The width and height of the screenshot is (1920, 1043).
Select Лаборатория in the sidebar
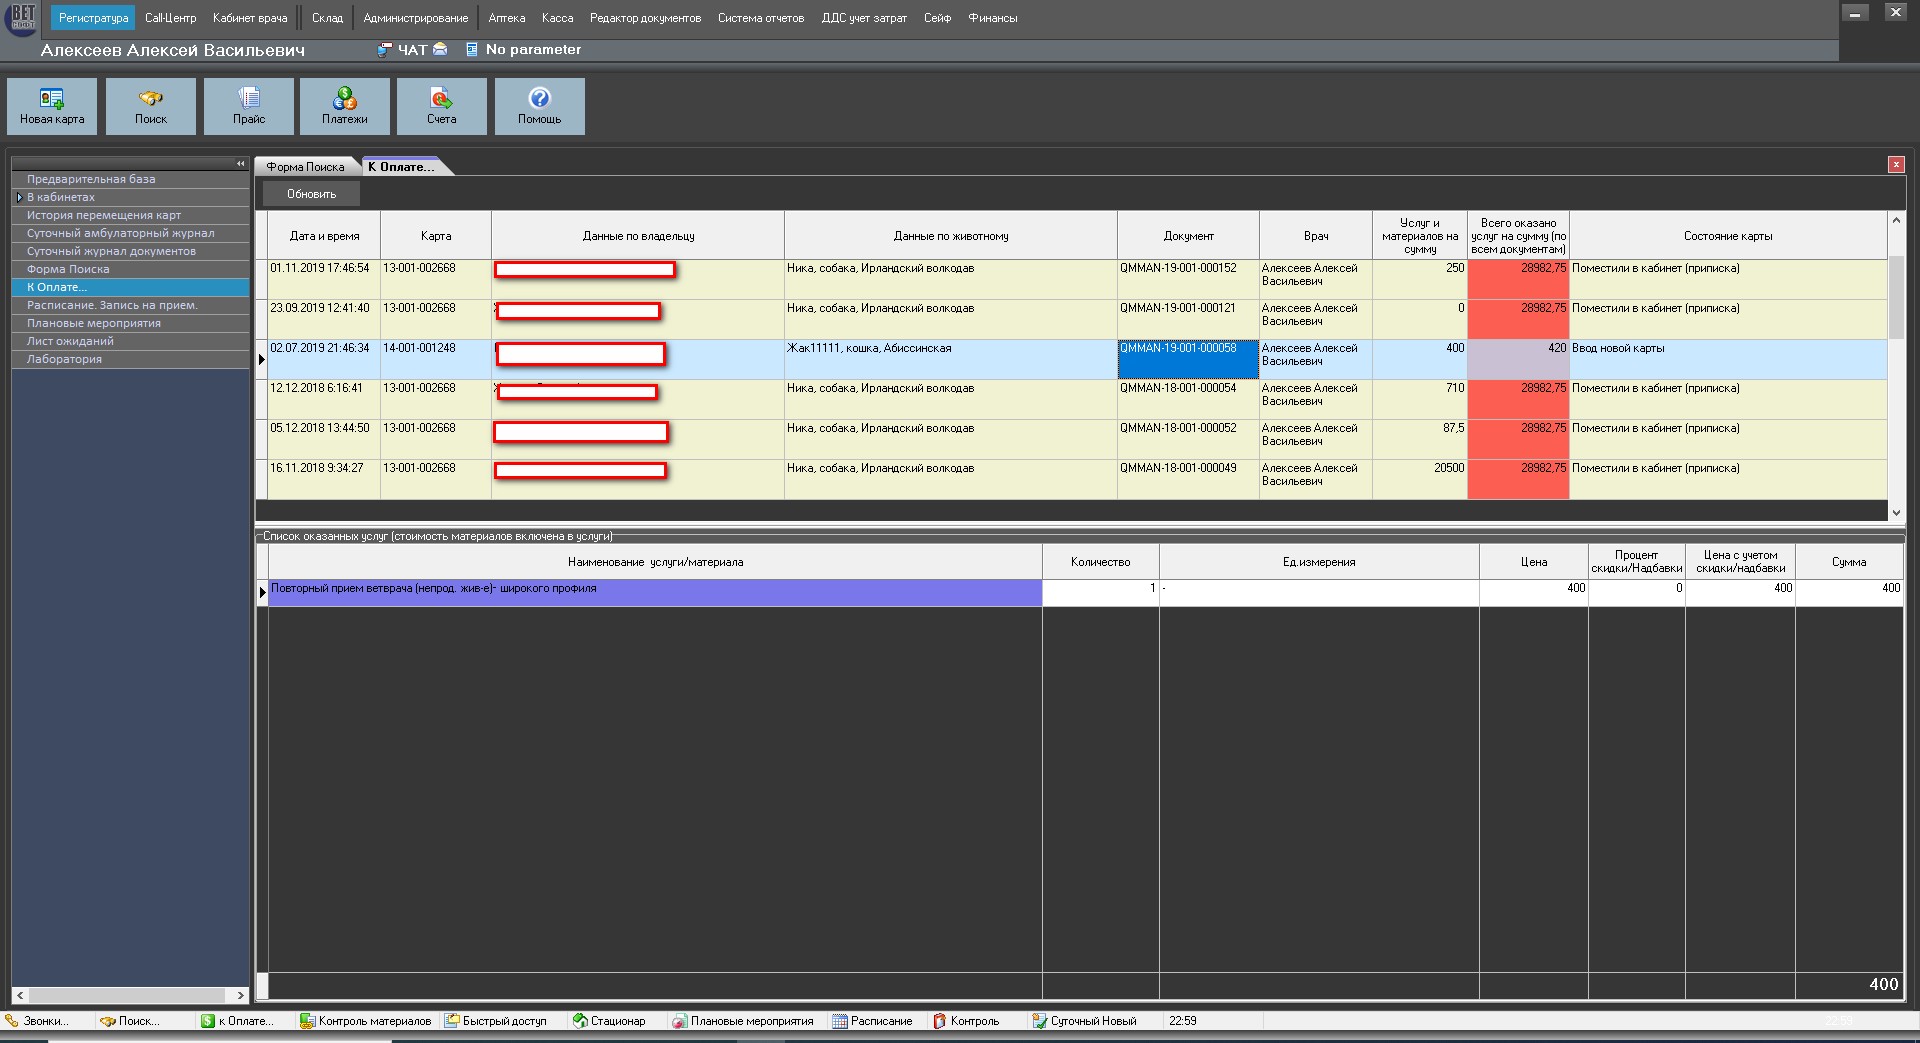click(64, 359)
